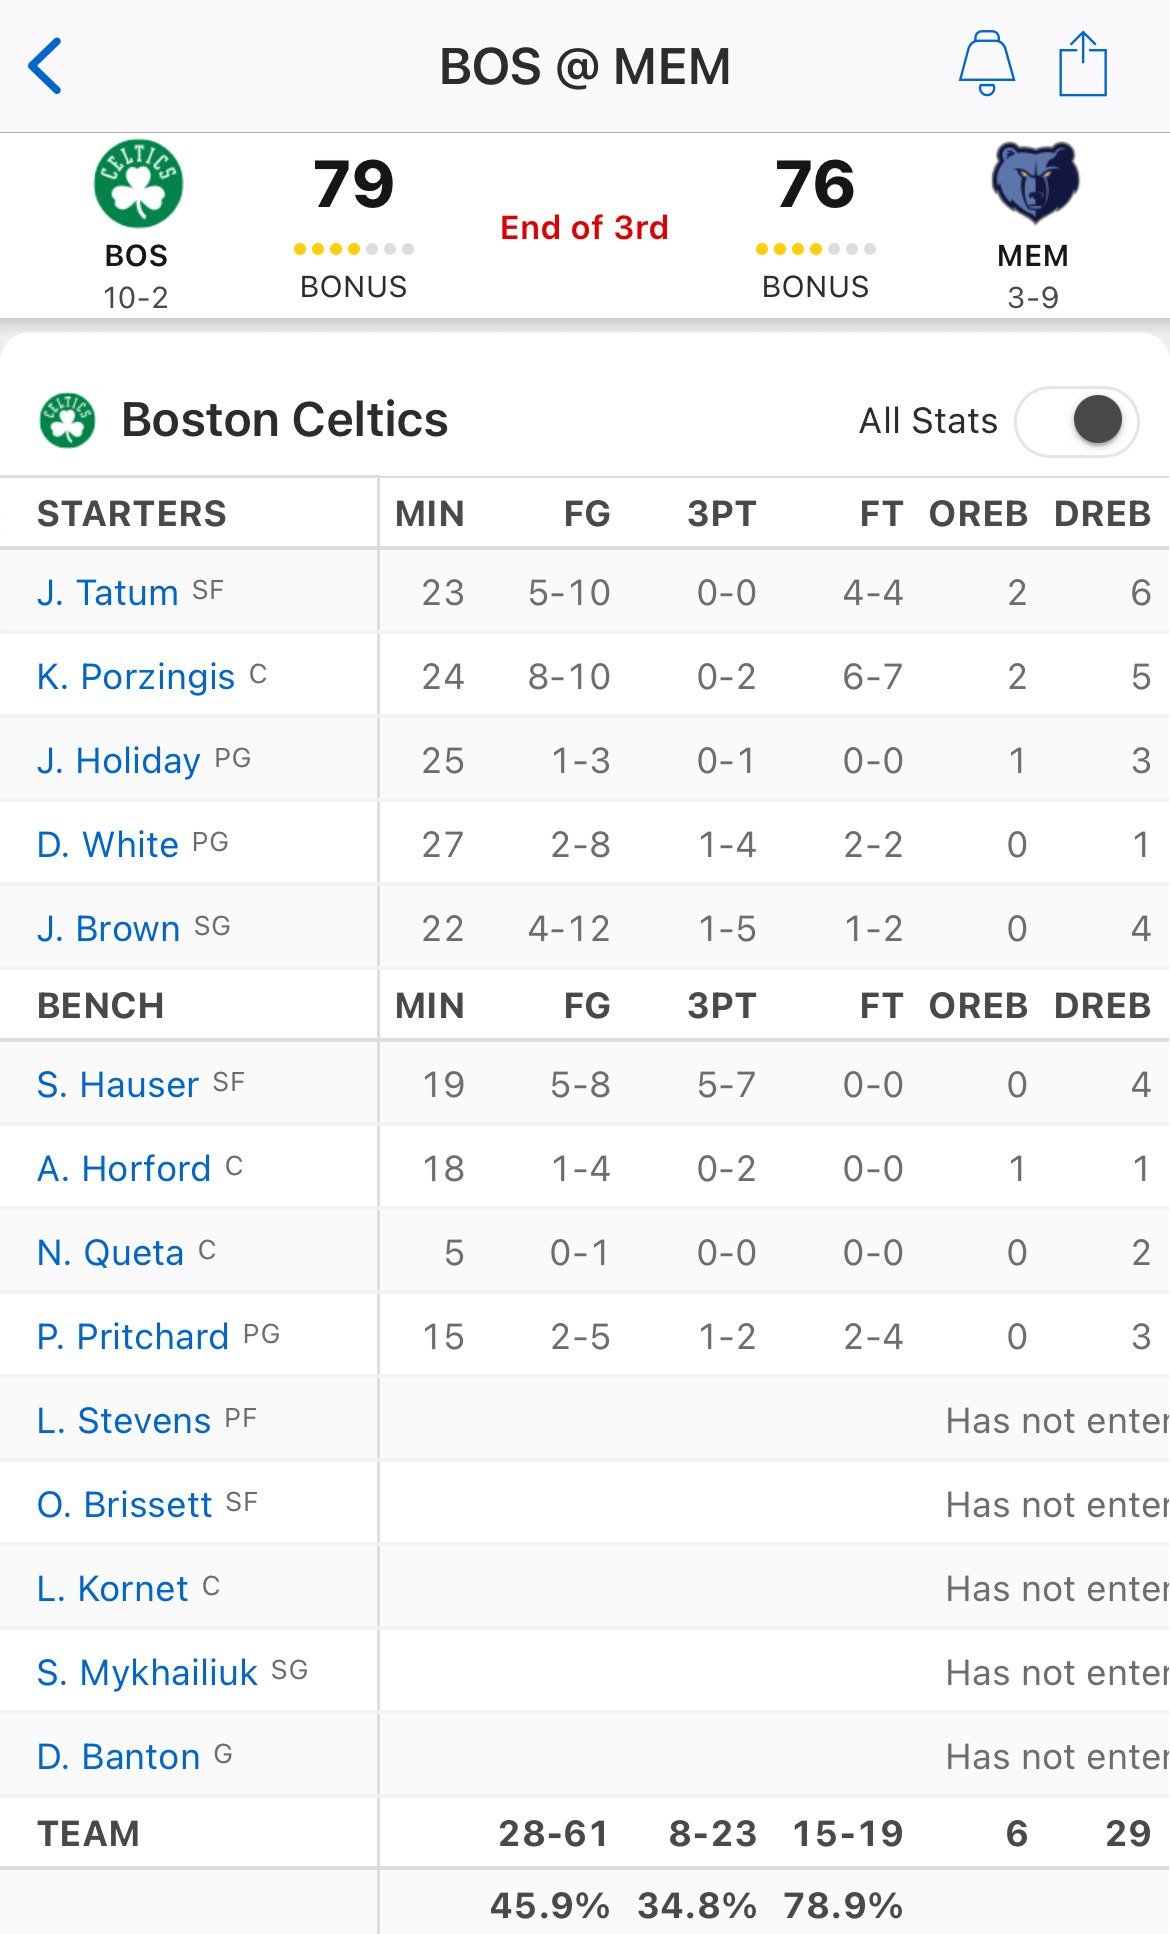The height and width of the screenshot is (1934, 1170).
Task: Tap the notification bell icon
Action: [x=987, y=63]
